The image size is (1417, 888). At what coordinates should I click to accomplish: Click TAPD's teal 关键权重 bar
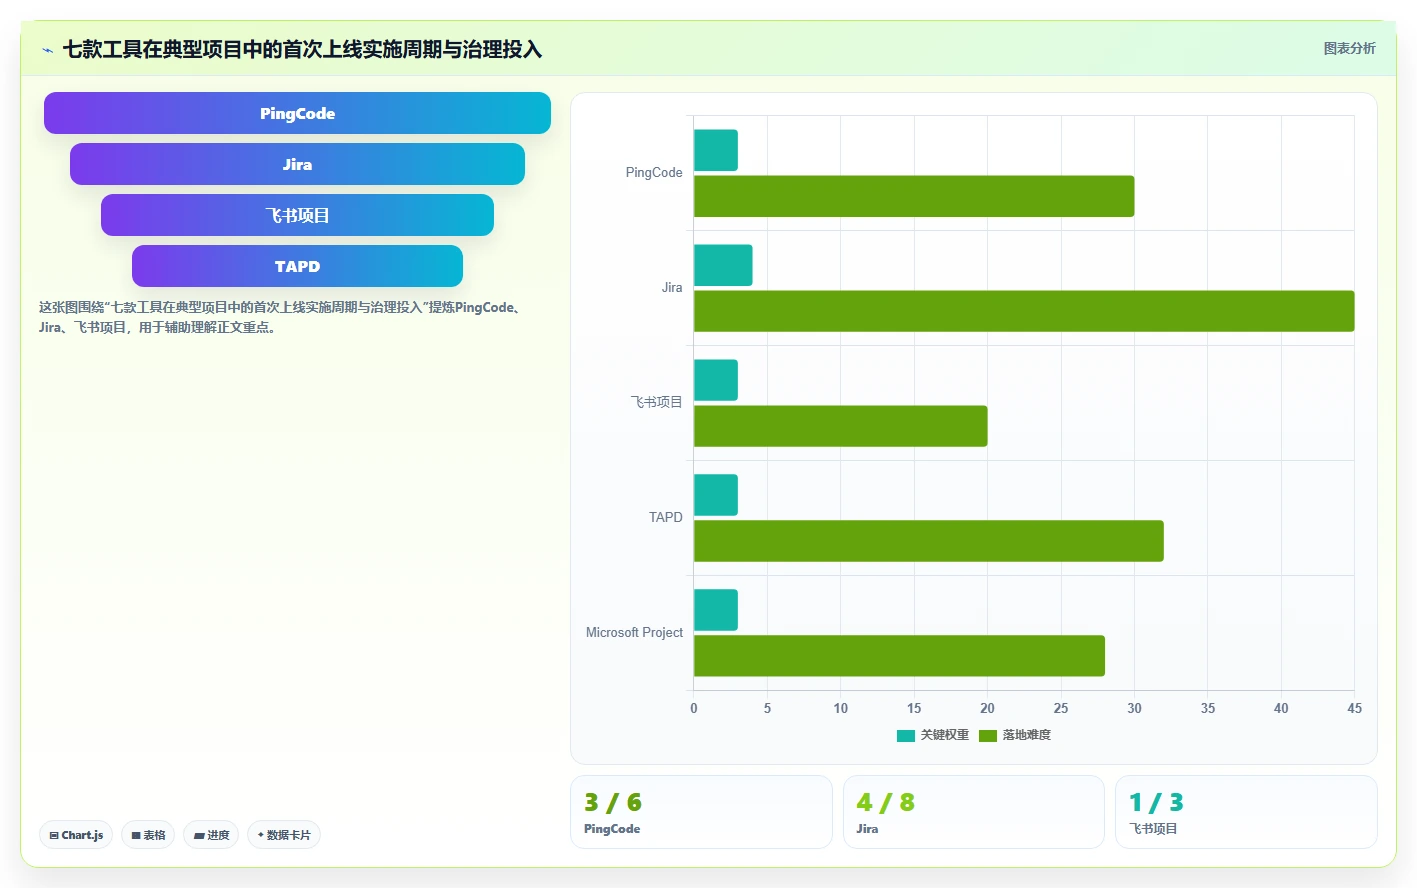716,495
